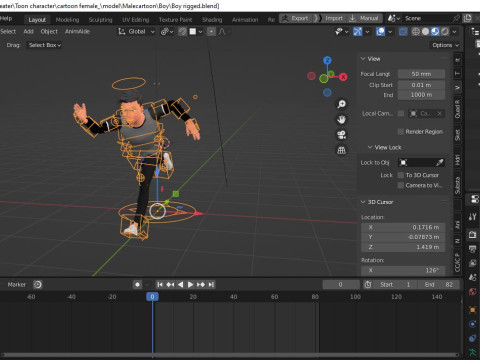Open the Select Box drag dropdown
480x360 pixels.
pos(44,45)
